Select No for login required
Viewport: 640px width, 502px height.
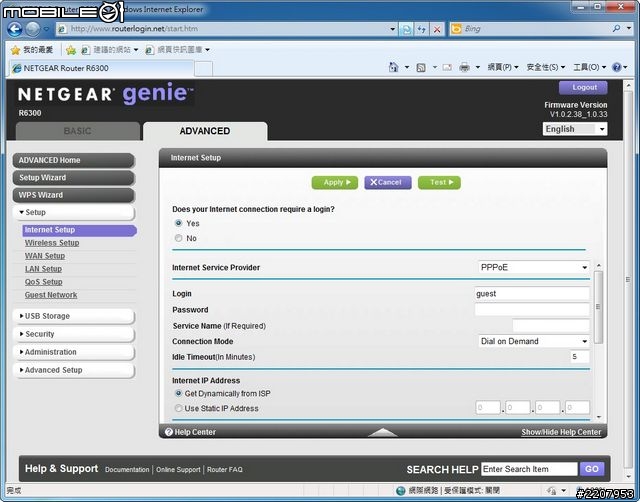pos(178,238)
